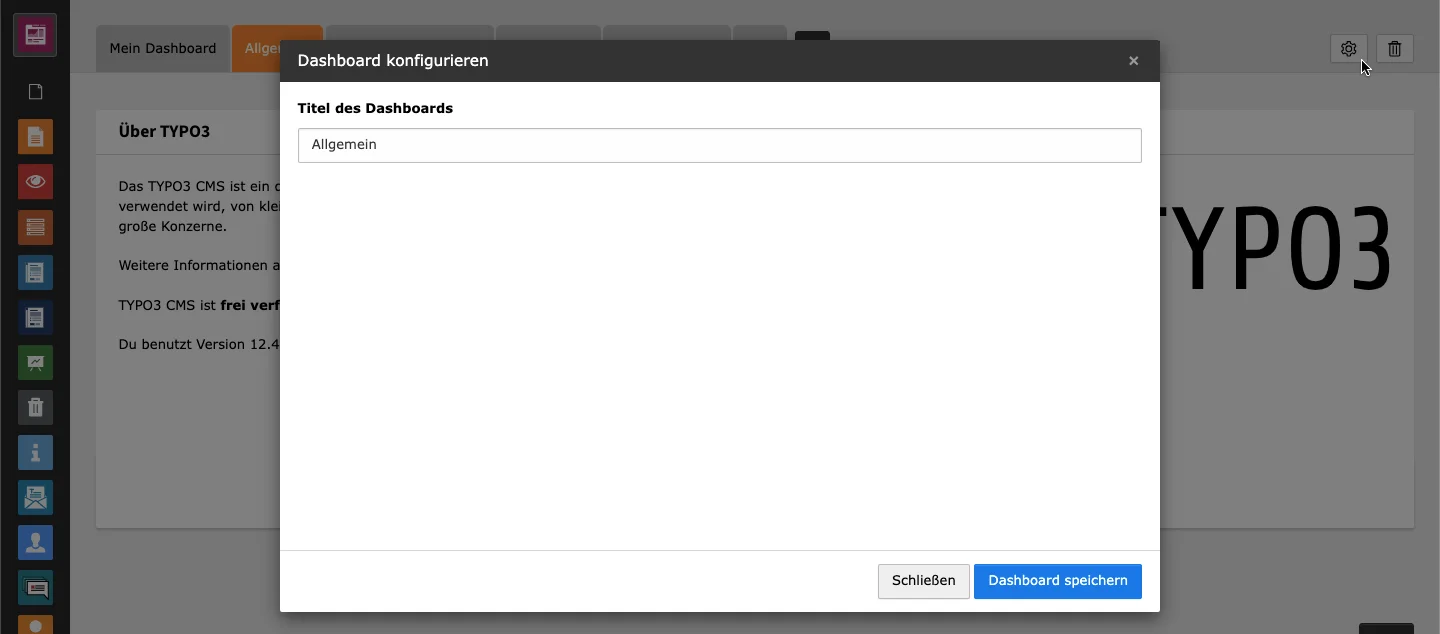Open the Dashboard module at sidebar top

tap(35, 34)
